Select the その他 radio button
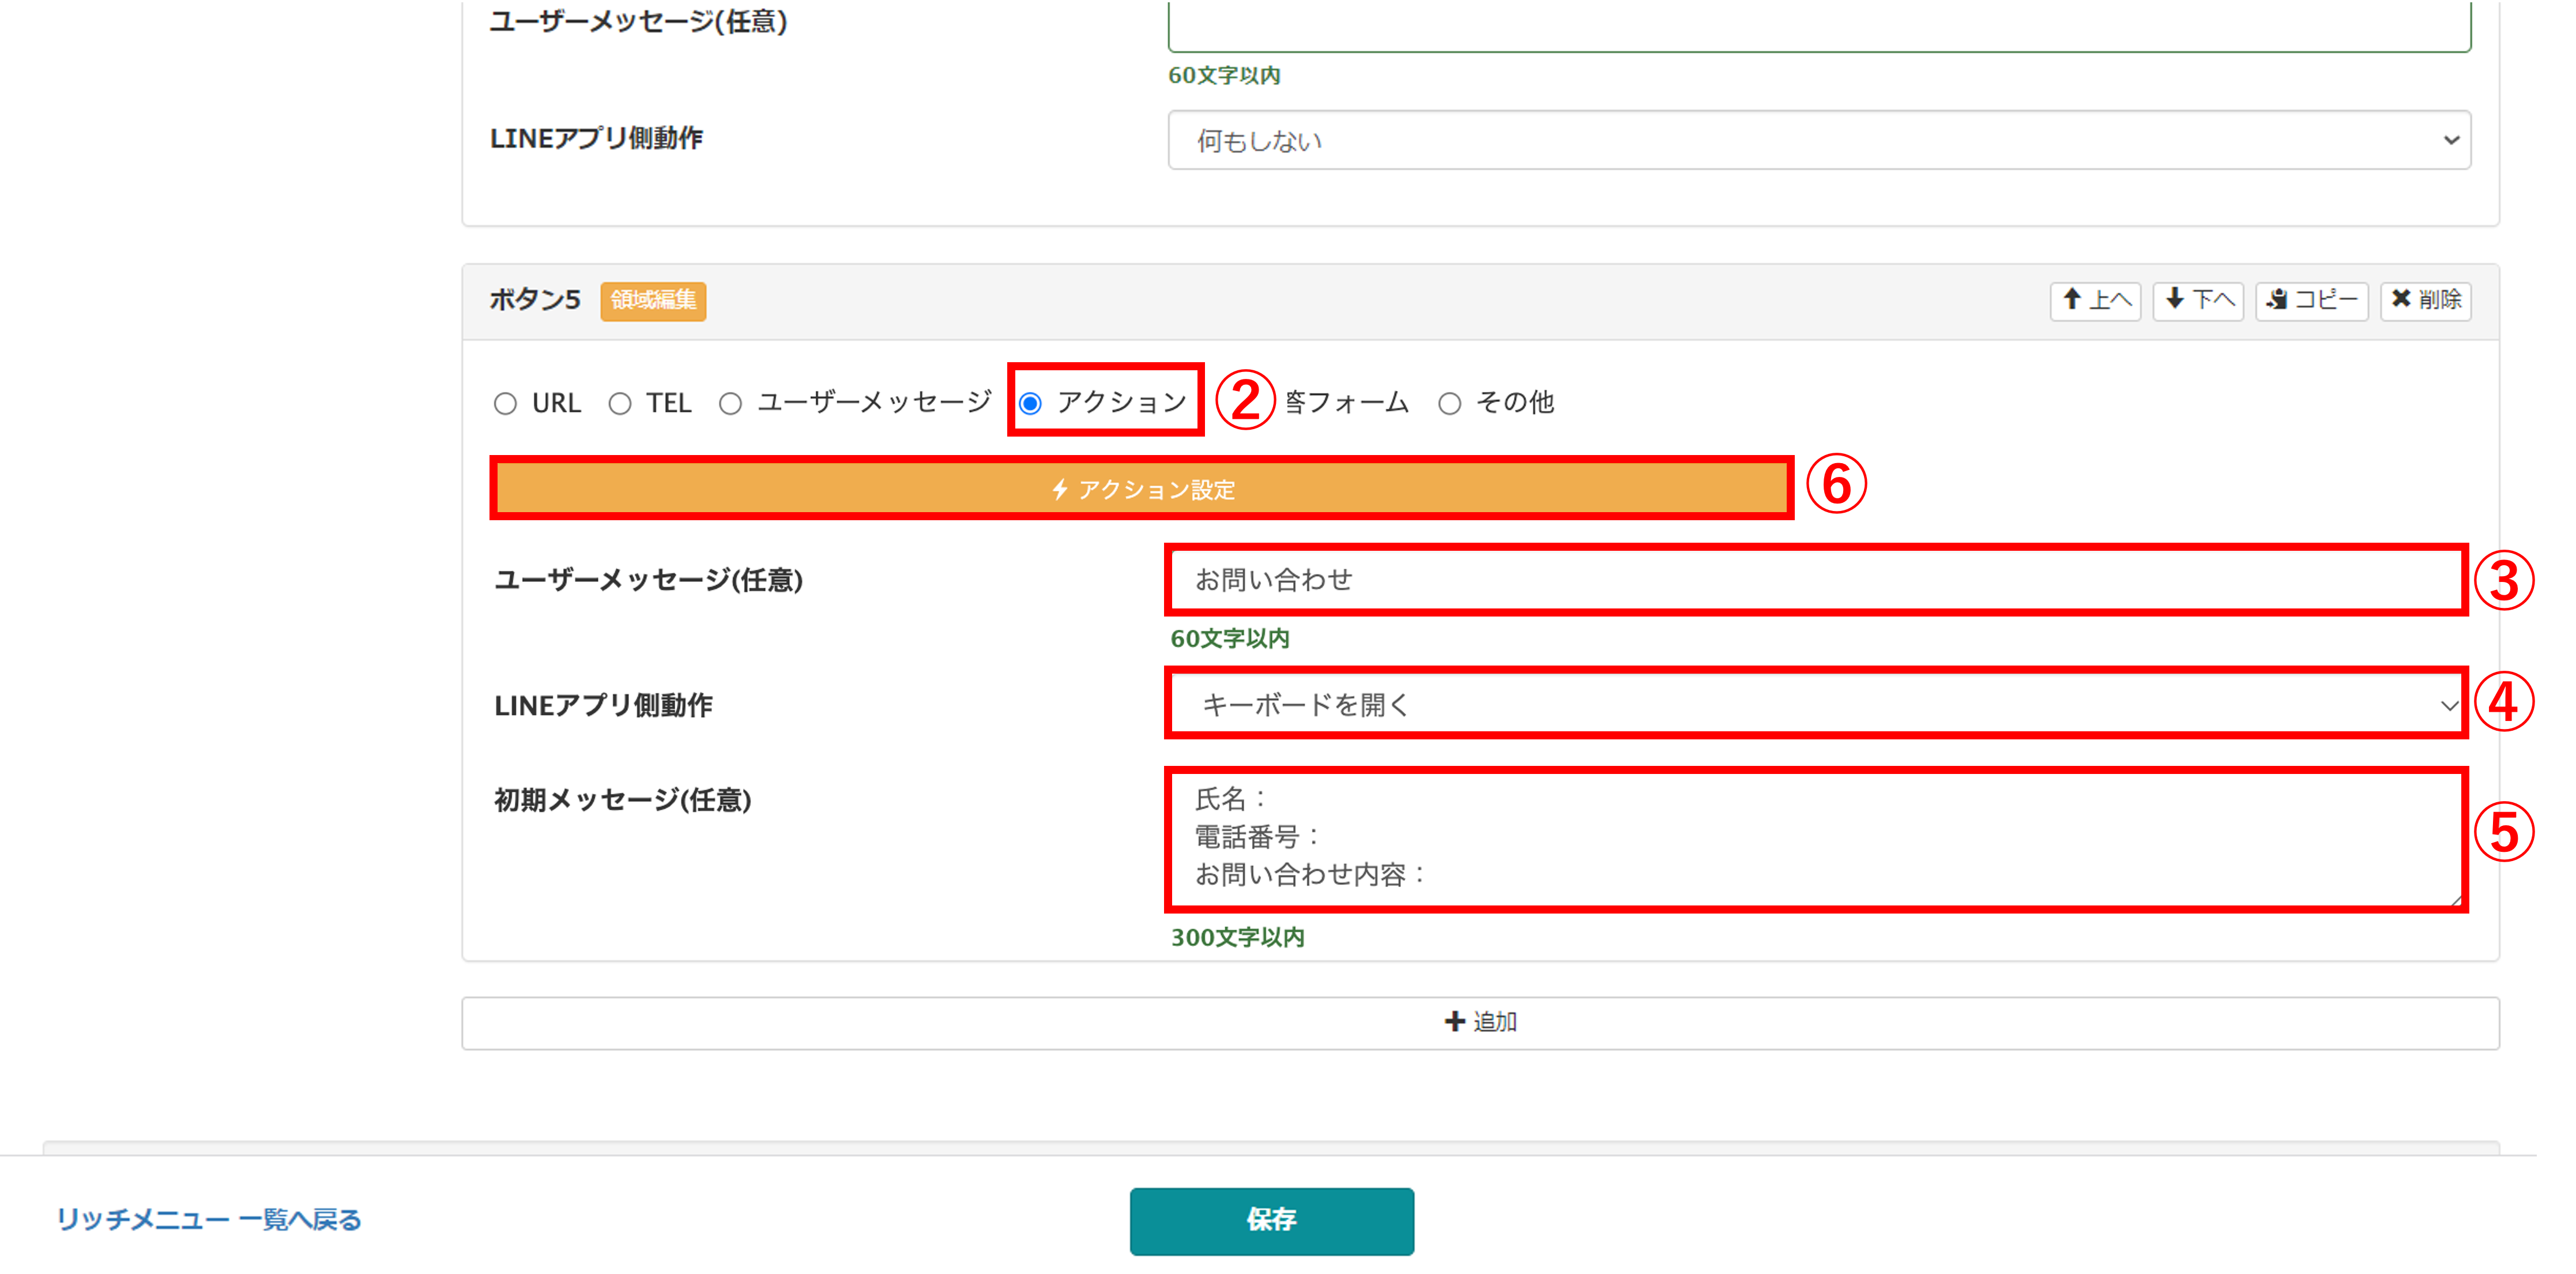This screenshot has width=2576, height=1274. 1450,403
